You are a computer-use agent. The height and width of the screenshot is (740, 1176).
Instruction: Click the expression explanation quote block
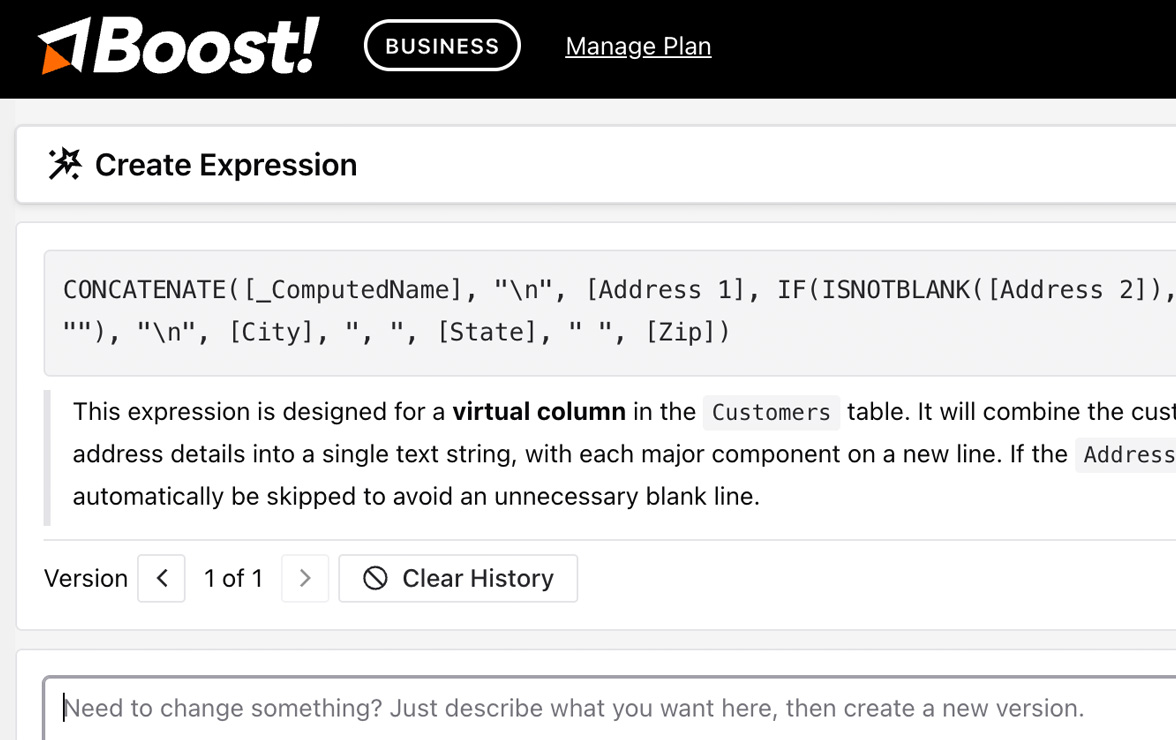(x=500, y=453)
